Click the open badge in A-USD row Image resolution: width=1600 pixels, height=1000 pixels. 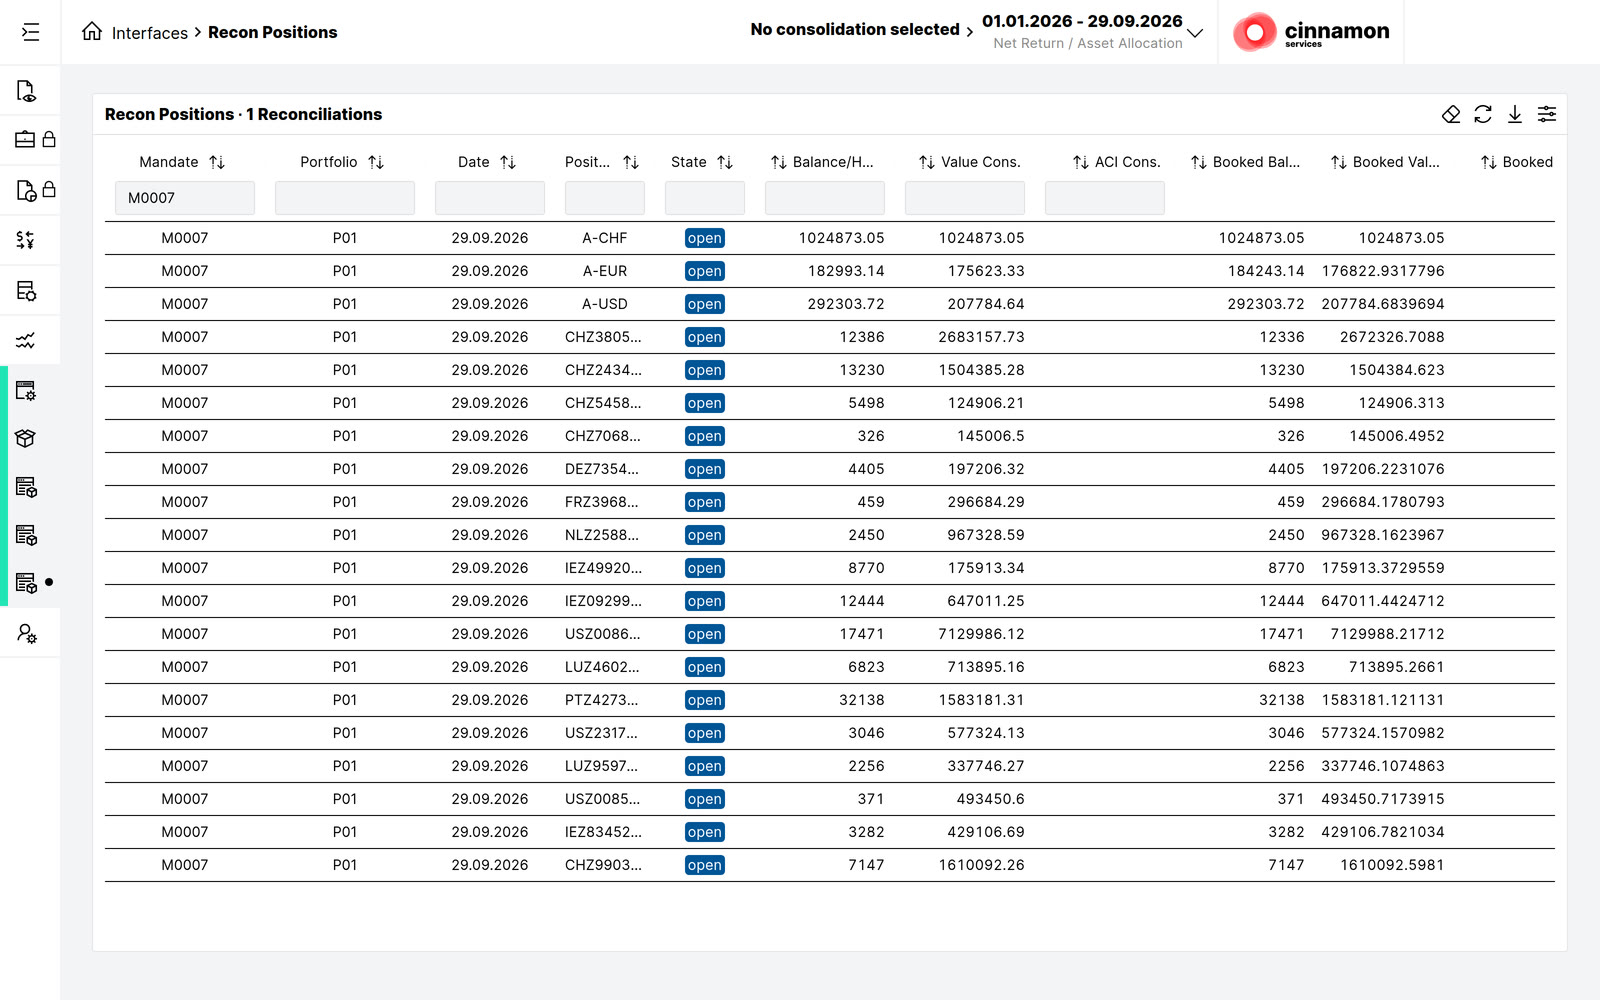click(x=705, y=304)
